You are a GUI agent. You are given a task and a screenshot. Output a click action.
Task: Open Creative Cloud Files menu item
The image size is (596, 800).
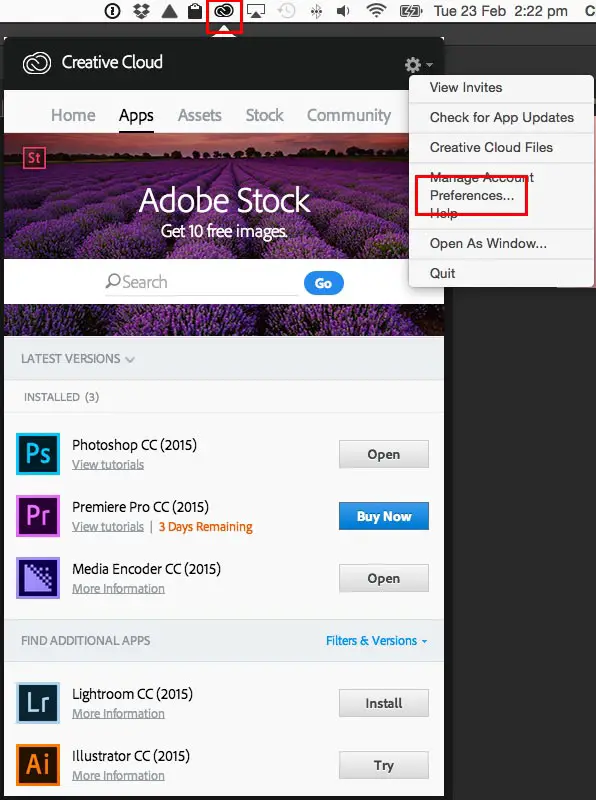501,147
